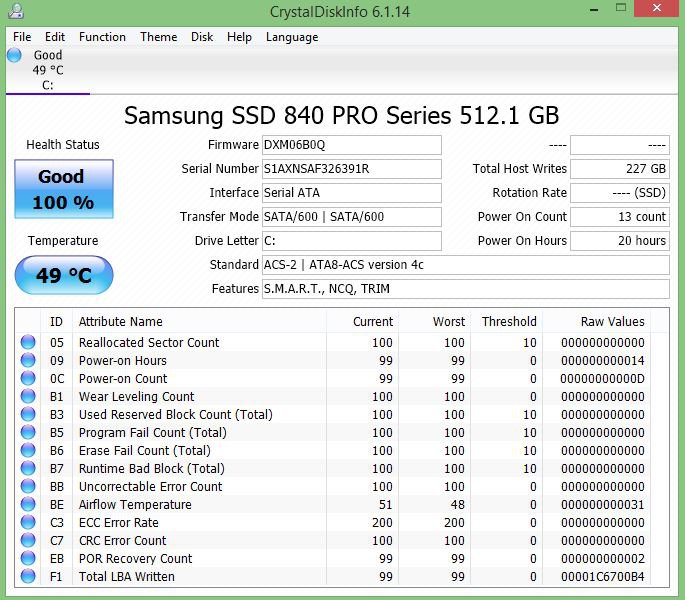Viewport: 685px width, 600px height.
Task: Click status orb of POR Recovery Count
Action: [x=28, y=558]
